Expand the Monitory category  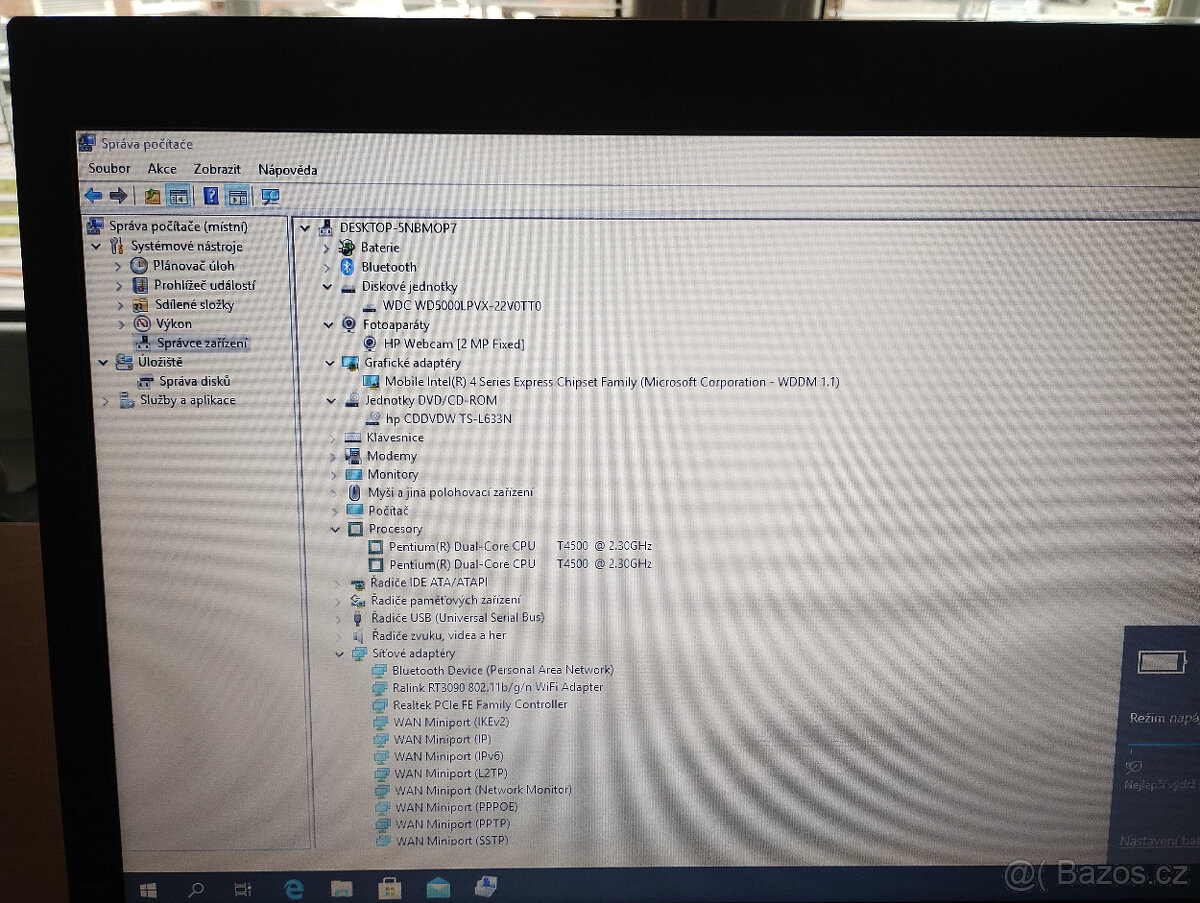(x=334, y=473)
